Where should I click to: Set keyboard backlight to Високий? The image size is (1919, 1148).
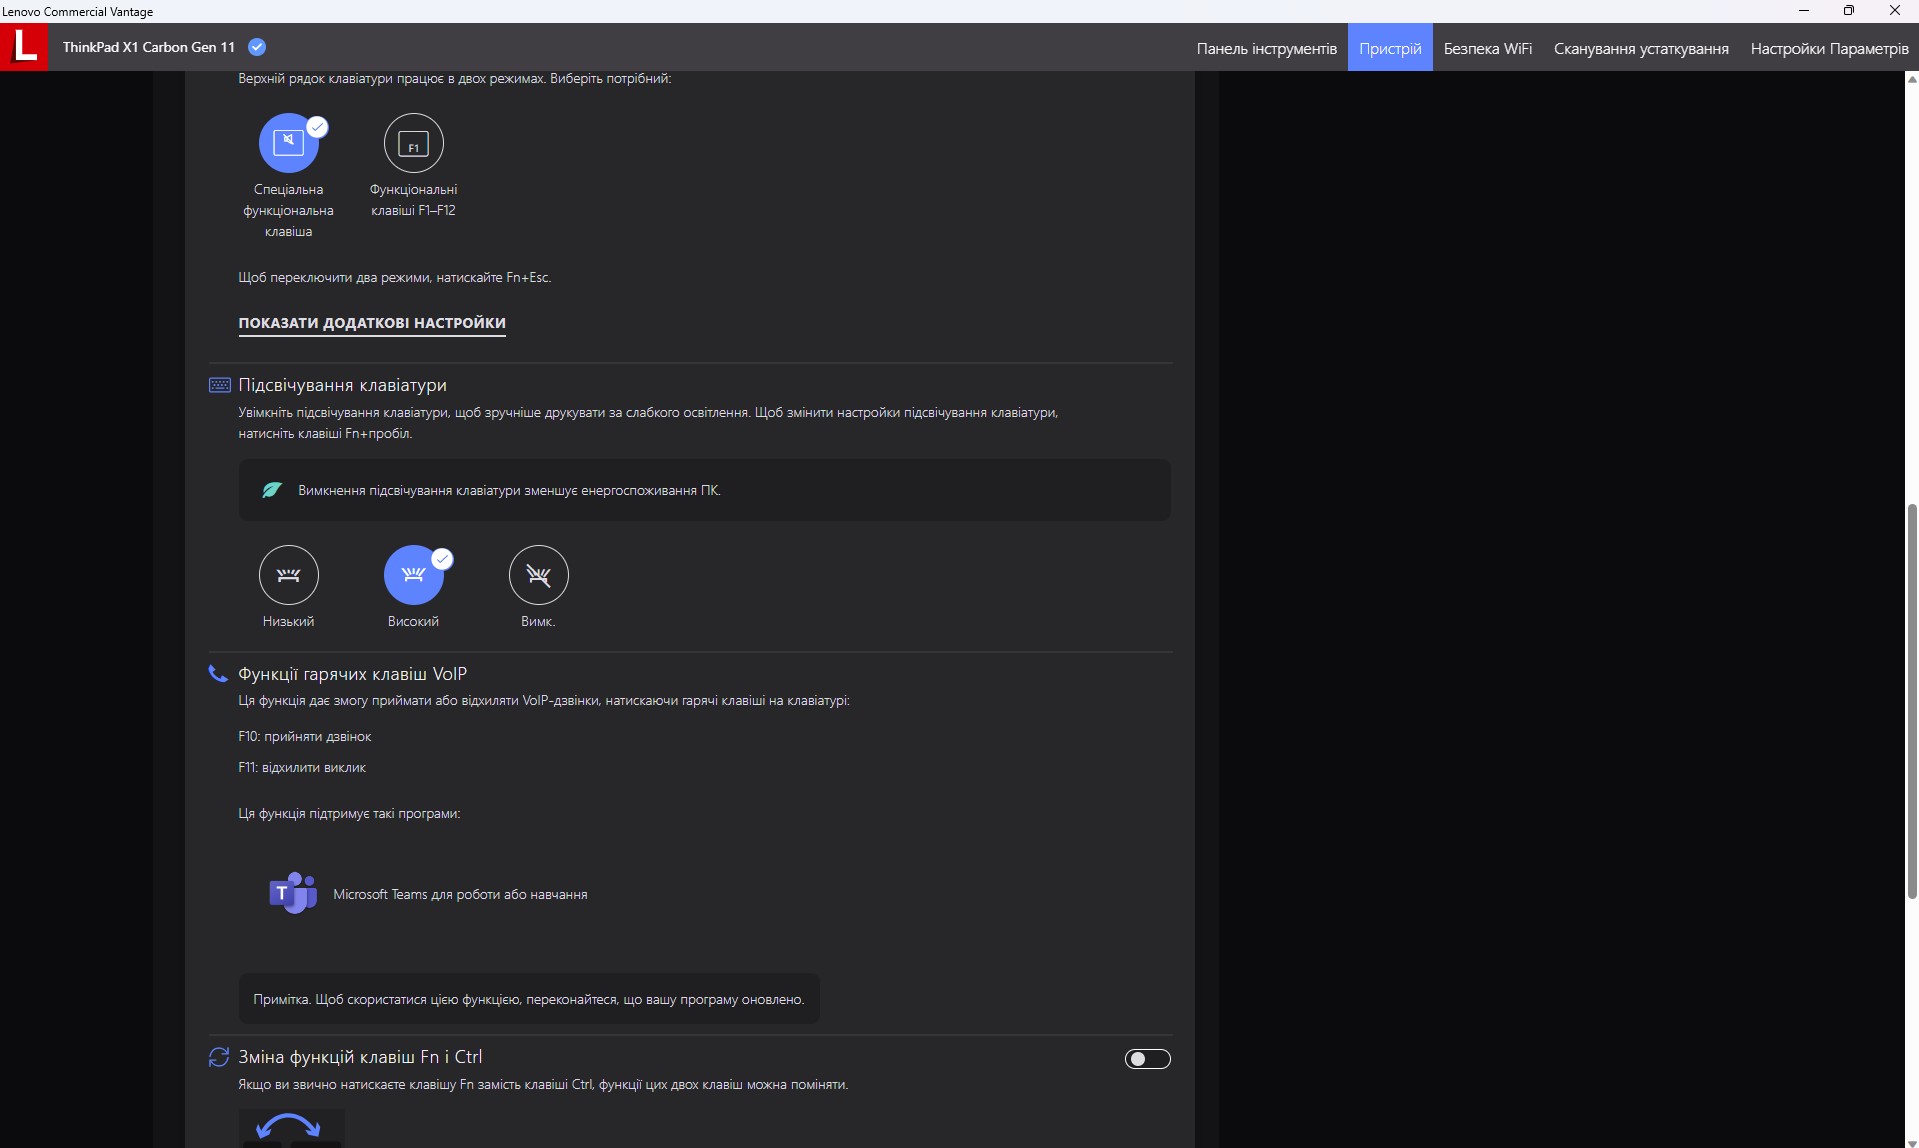413,575
